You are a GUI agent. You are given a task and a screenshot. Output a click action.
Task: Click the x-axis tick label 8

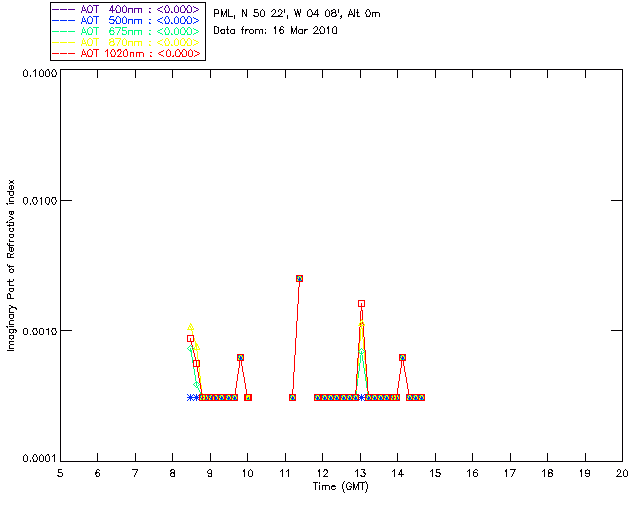point(173,473)
